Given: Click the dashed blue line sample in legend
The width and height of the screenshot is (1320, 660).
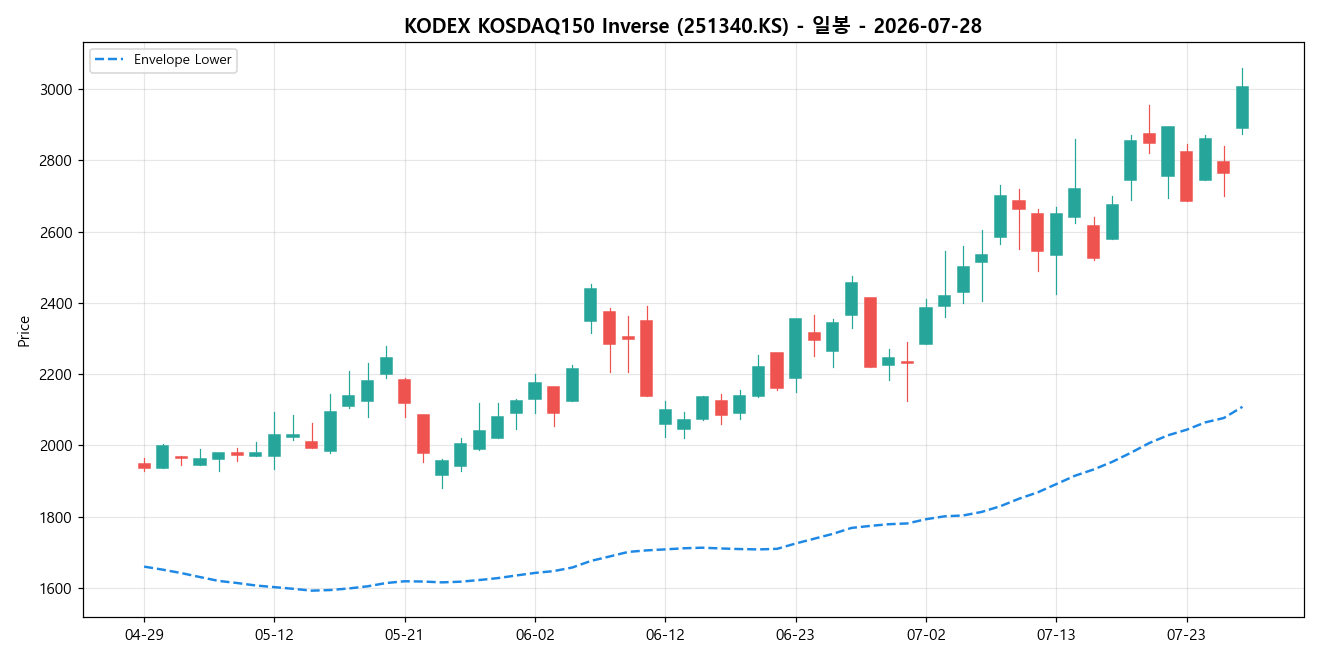Looking at the screenshot, I should pyautogui.click(x=111, y=60).
